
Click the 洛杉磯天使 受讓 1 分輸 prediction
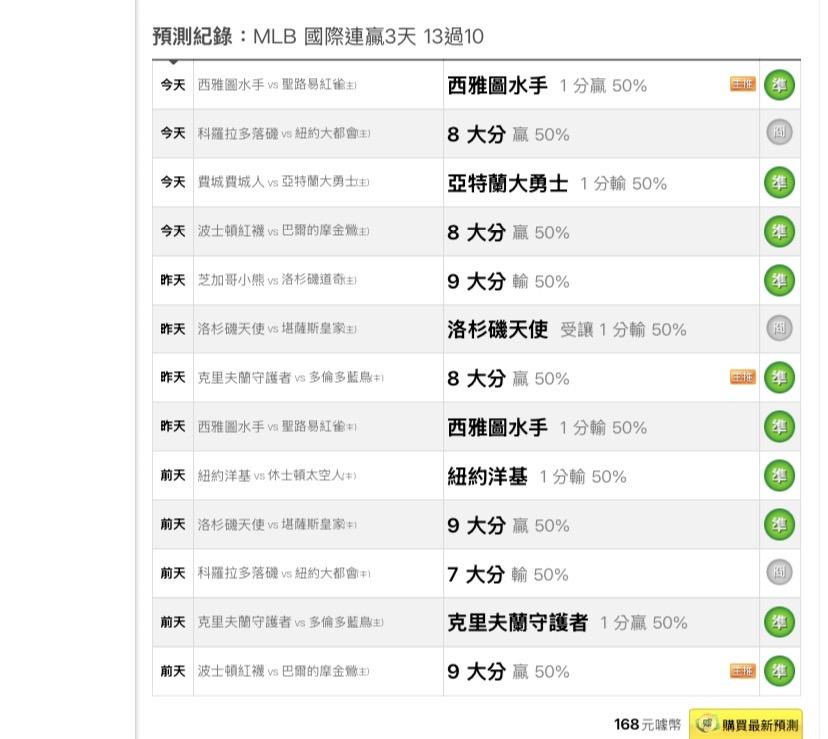[567, 330]
